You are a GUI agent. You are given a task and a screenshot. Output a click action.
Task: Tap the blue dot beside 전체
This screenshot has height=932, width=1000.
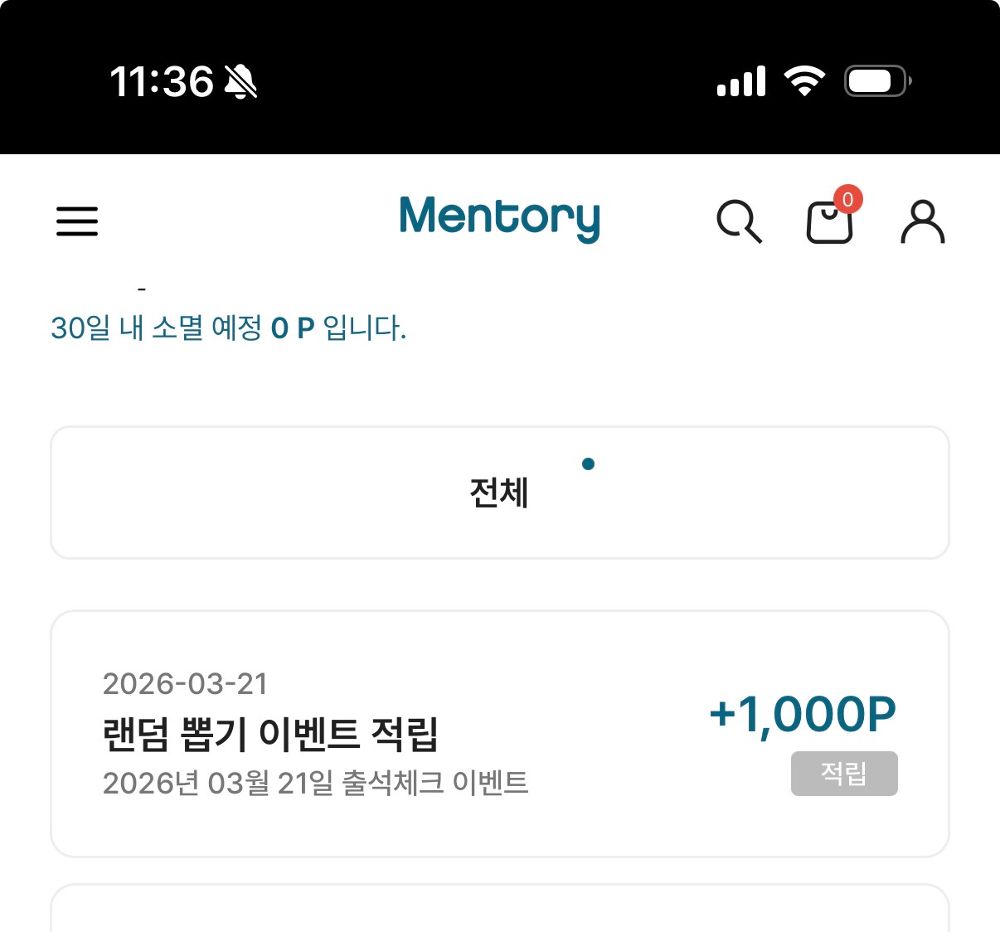pyautogui.click(x=589, y=464)
